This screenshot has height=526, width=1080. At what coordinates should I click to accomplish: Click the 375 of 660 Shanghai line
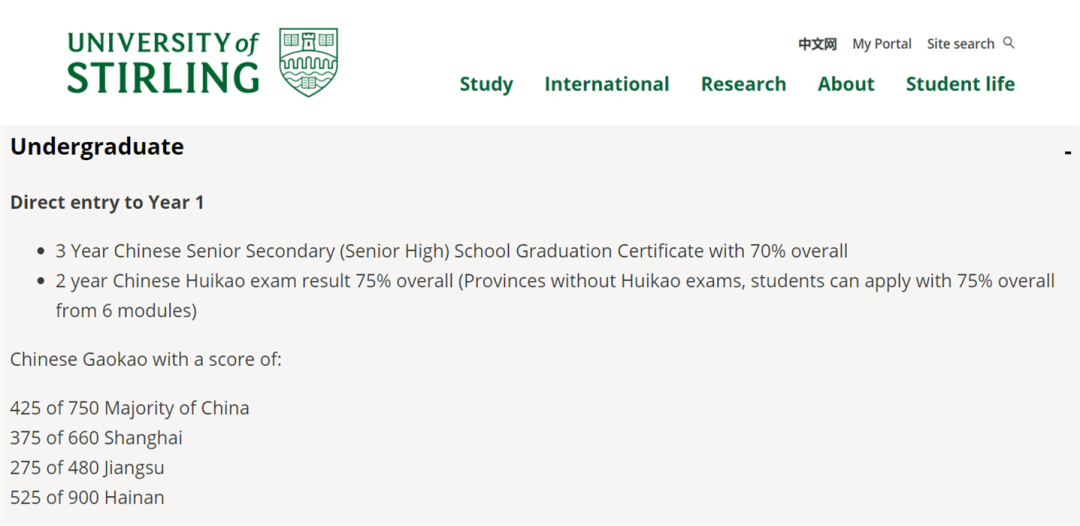tap(96, 438)
